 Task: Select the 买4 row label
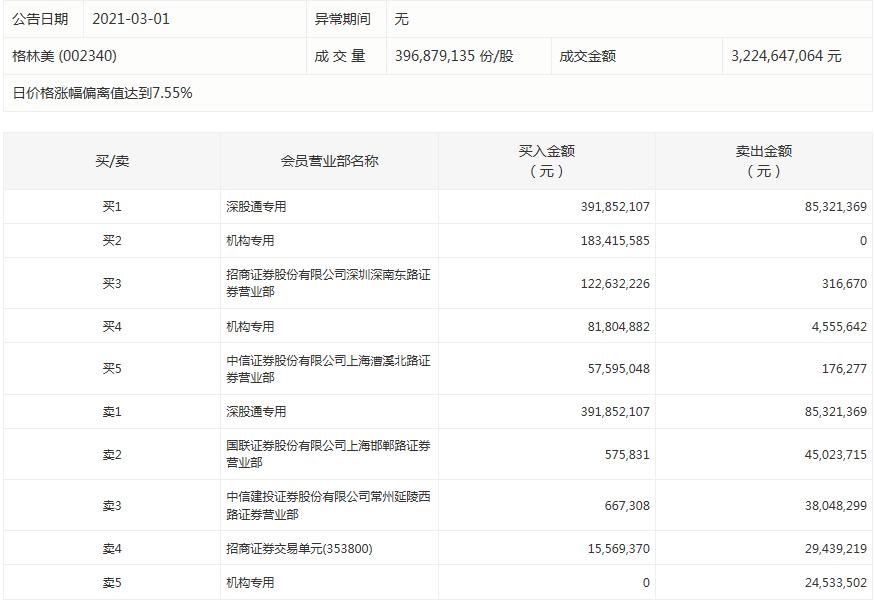(112, 327)
